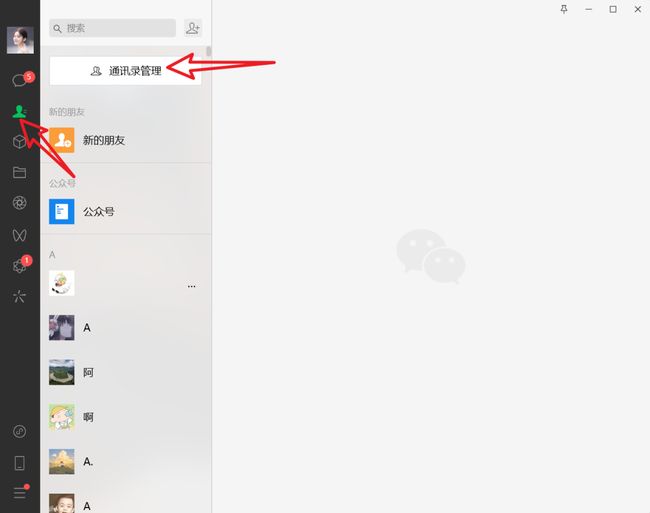Click the ellipsis on the first A contact
Image resolution: width=650 pixels, height=513 pixels.
[191, 286]
